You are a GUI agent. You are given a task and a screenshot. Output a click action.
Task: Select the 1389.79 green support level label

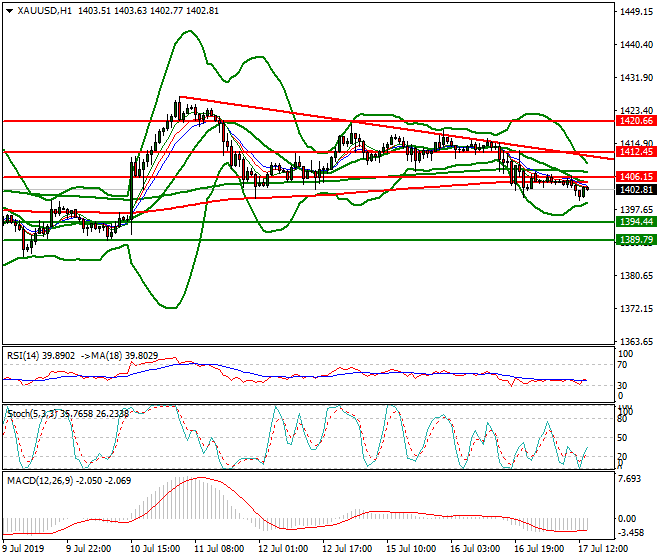[636, 240]
